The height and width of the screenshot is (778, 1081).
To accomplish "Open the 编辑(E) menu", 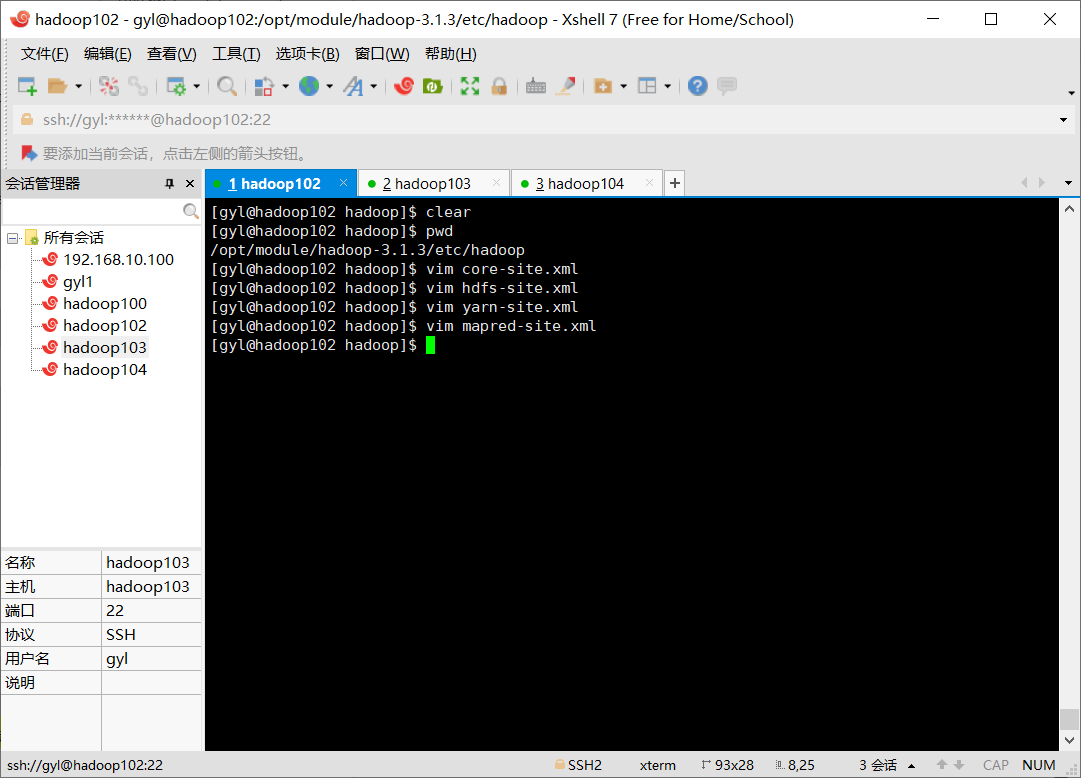I will (108, 54).
